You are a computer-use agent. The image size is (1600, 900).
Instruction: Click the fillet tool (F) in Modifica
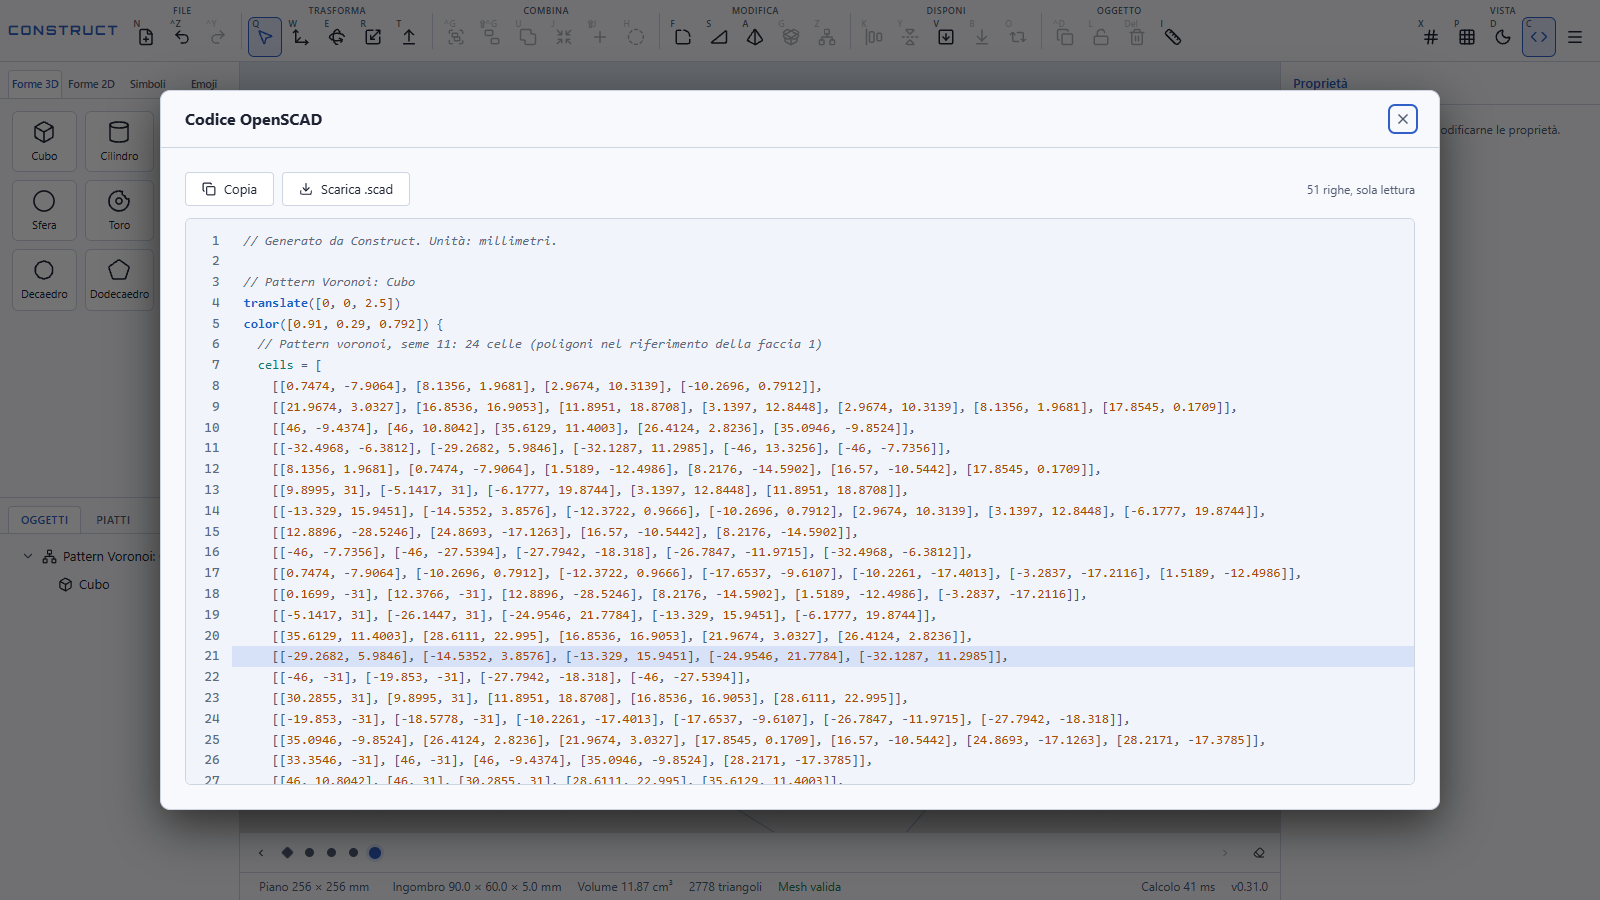[x=683, y=37]
